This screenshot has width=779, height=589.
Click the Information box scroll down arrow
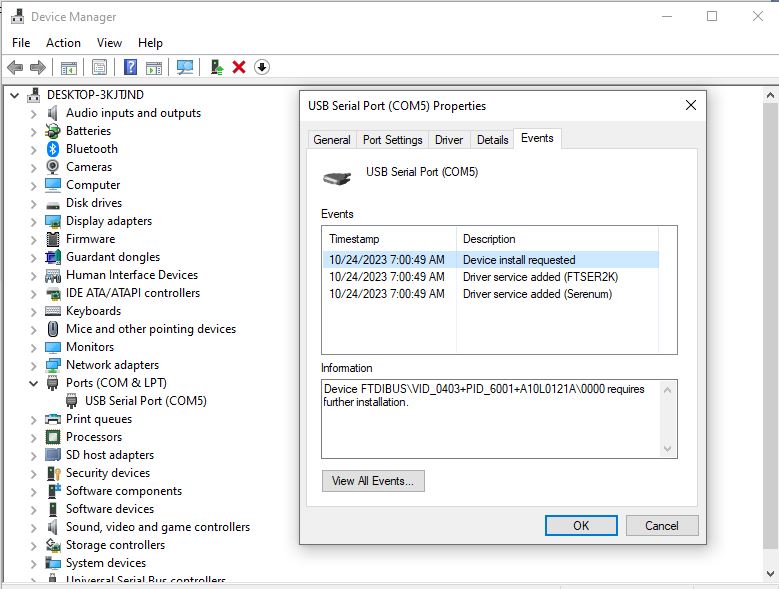(x=669, y=450)
